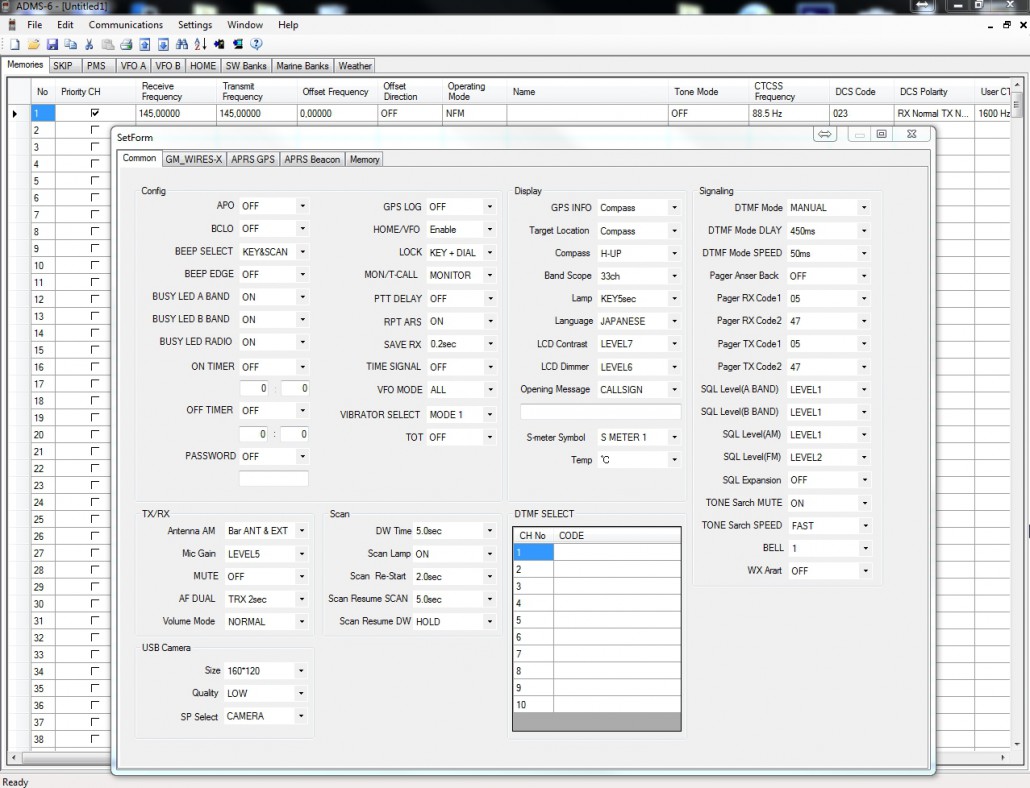This screenshot has width=1030, height=788.
Task: Open the APO dropdown
Action: 302,206
